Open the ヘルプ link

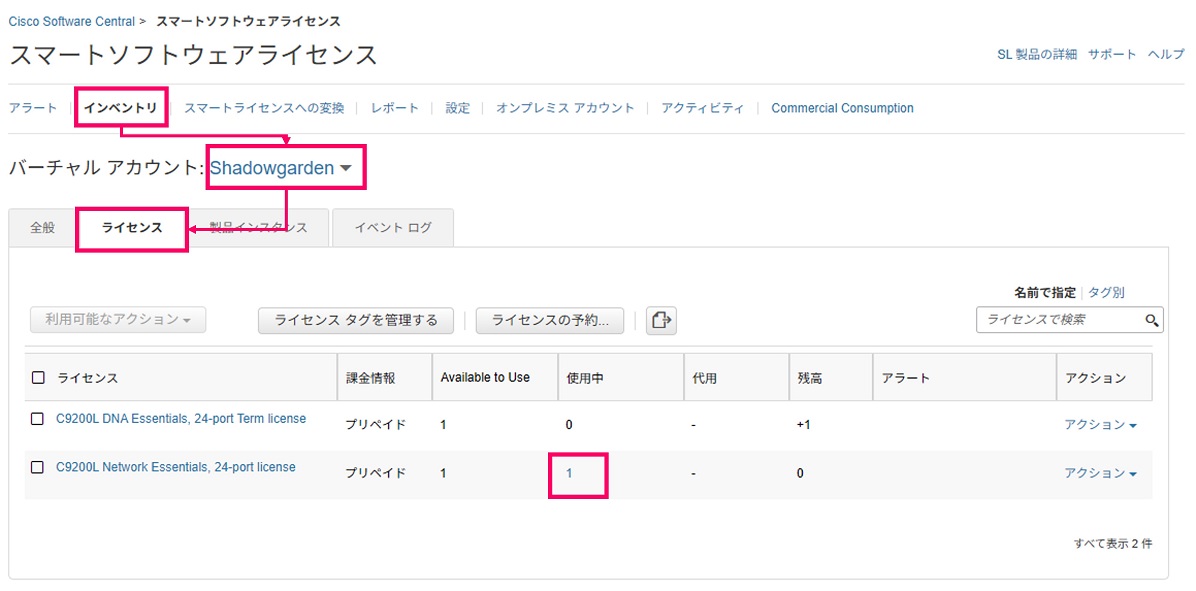tap(1166, 54)
